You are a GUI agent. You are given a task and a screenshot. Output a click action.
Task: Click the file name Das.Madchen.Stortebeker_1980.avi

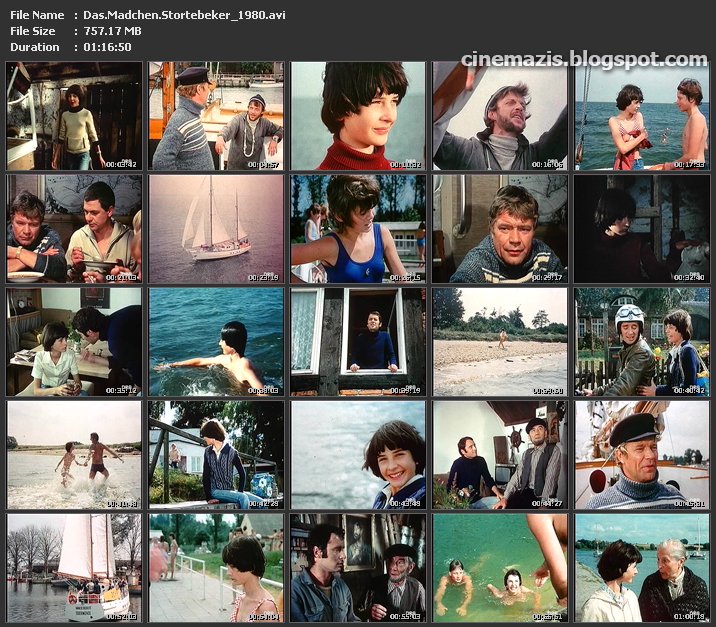[184, 15]
